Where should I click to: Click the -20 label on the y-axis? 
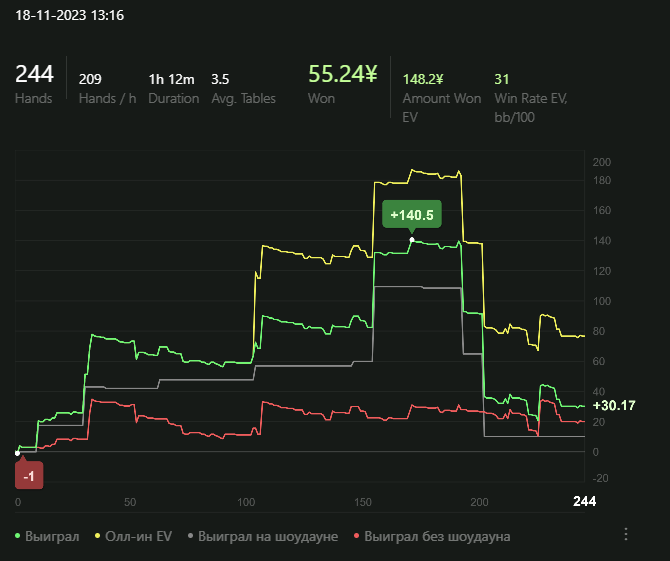click(x=600, y=478)
